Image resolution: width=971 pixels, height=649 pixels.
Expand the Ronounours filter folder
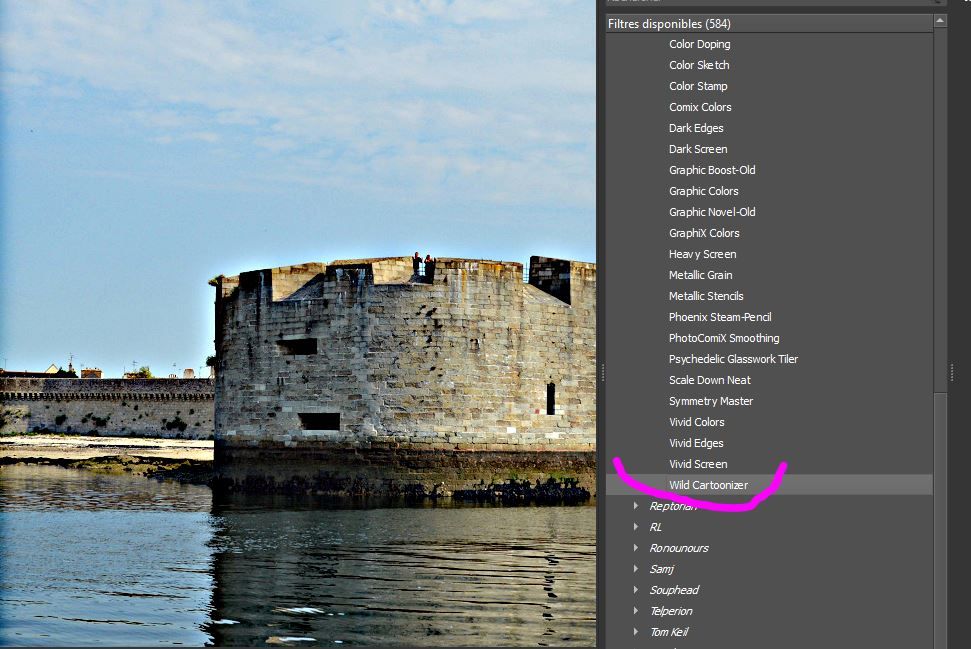[636, 548]
